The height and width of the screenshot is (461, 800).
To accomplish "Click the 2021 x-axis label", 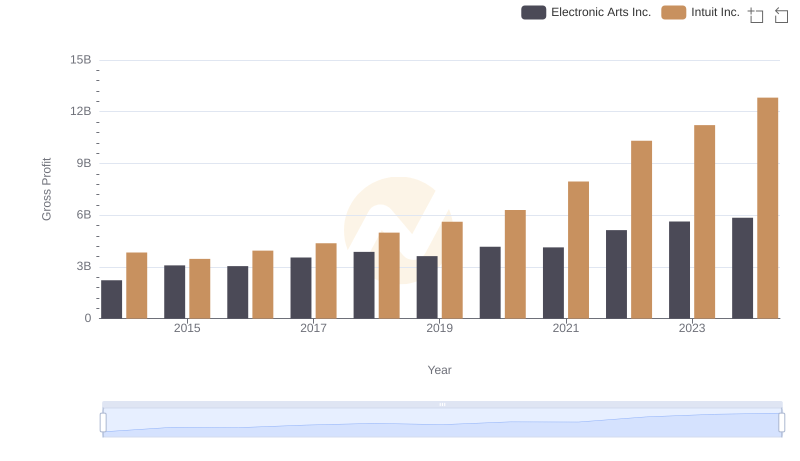I will click(566, 328).
